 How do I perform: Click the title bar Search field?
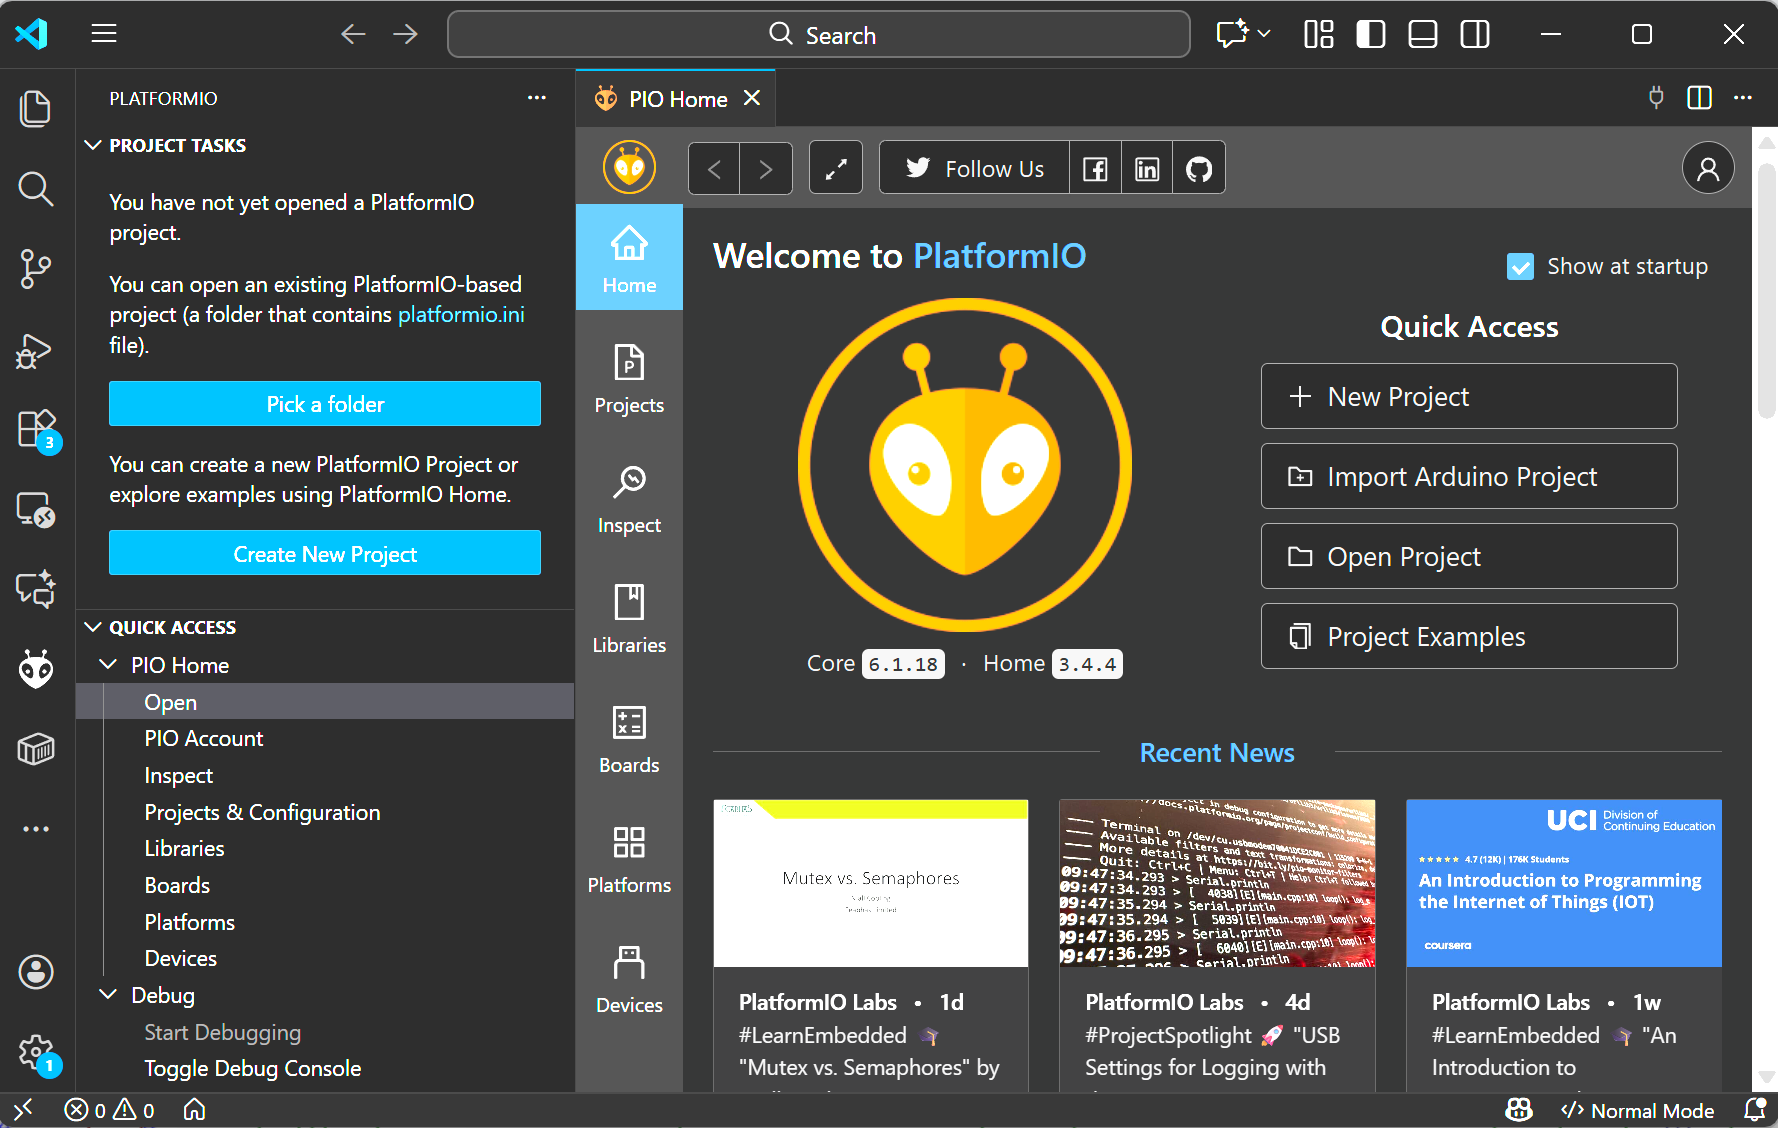819,35
